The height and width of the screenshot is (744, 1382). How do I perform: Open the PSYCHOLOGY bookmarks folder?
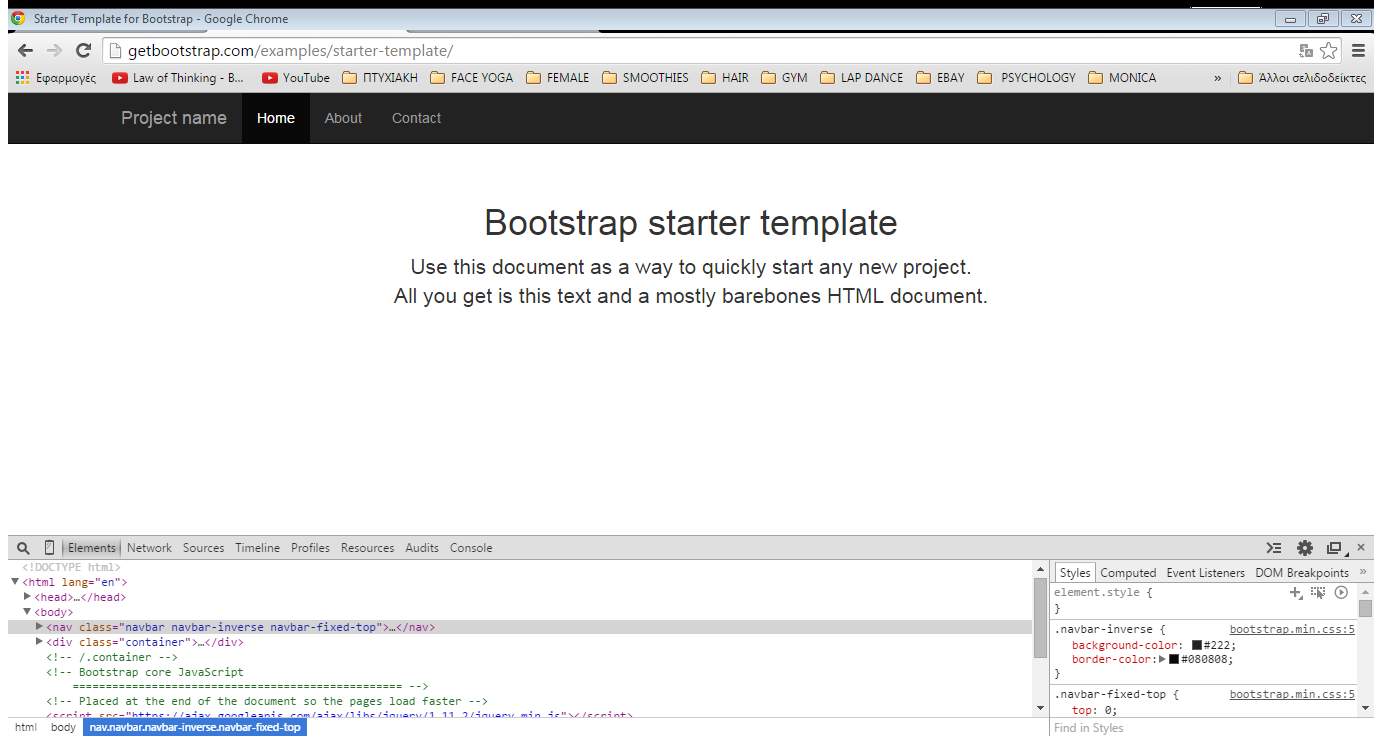pyautogui.click(x=1027, y=78)
